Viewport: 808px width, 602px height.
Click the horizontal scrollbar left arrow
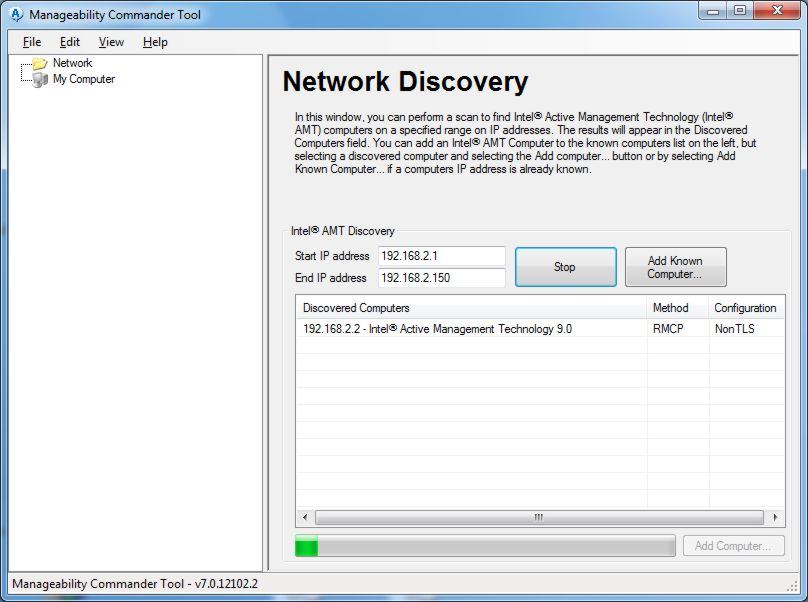tap(305, 517)
